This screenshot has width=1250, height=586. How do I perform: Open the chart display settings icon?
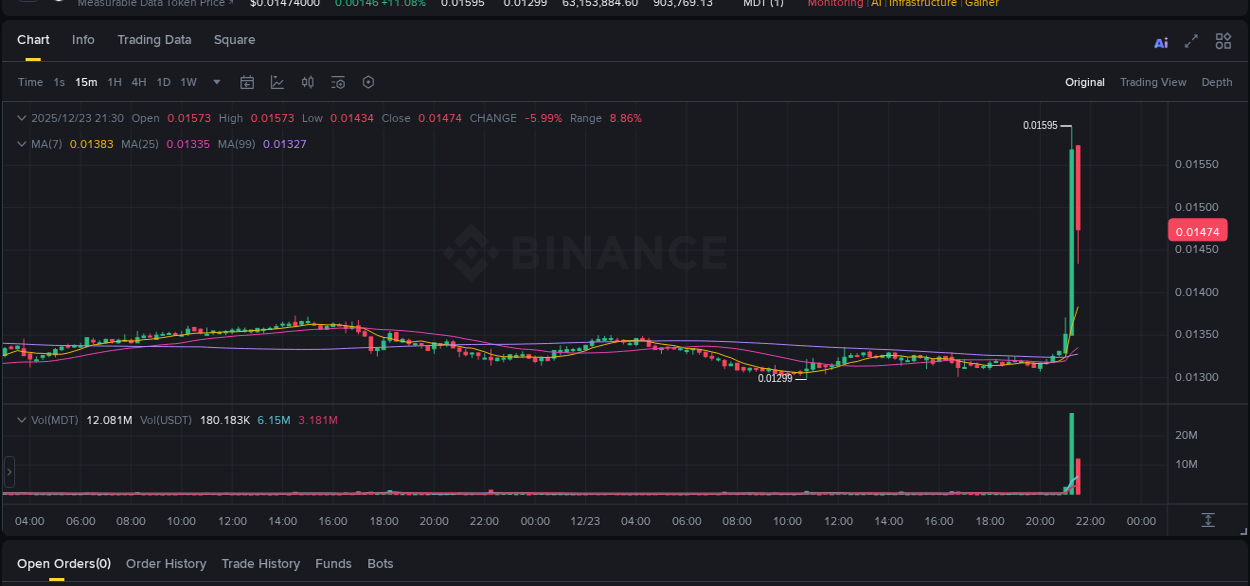[x=337, y=82]
